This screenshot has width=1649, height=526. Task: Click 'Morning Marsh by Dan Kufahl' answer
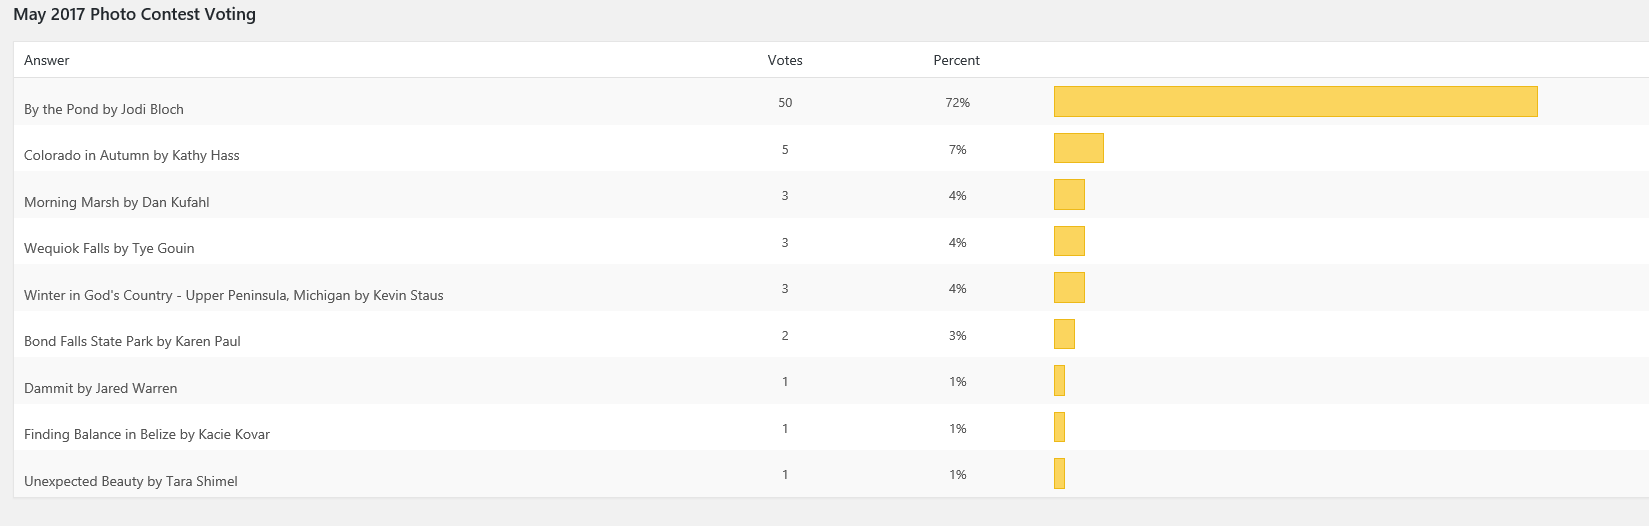[117, 202]
